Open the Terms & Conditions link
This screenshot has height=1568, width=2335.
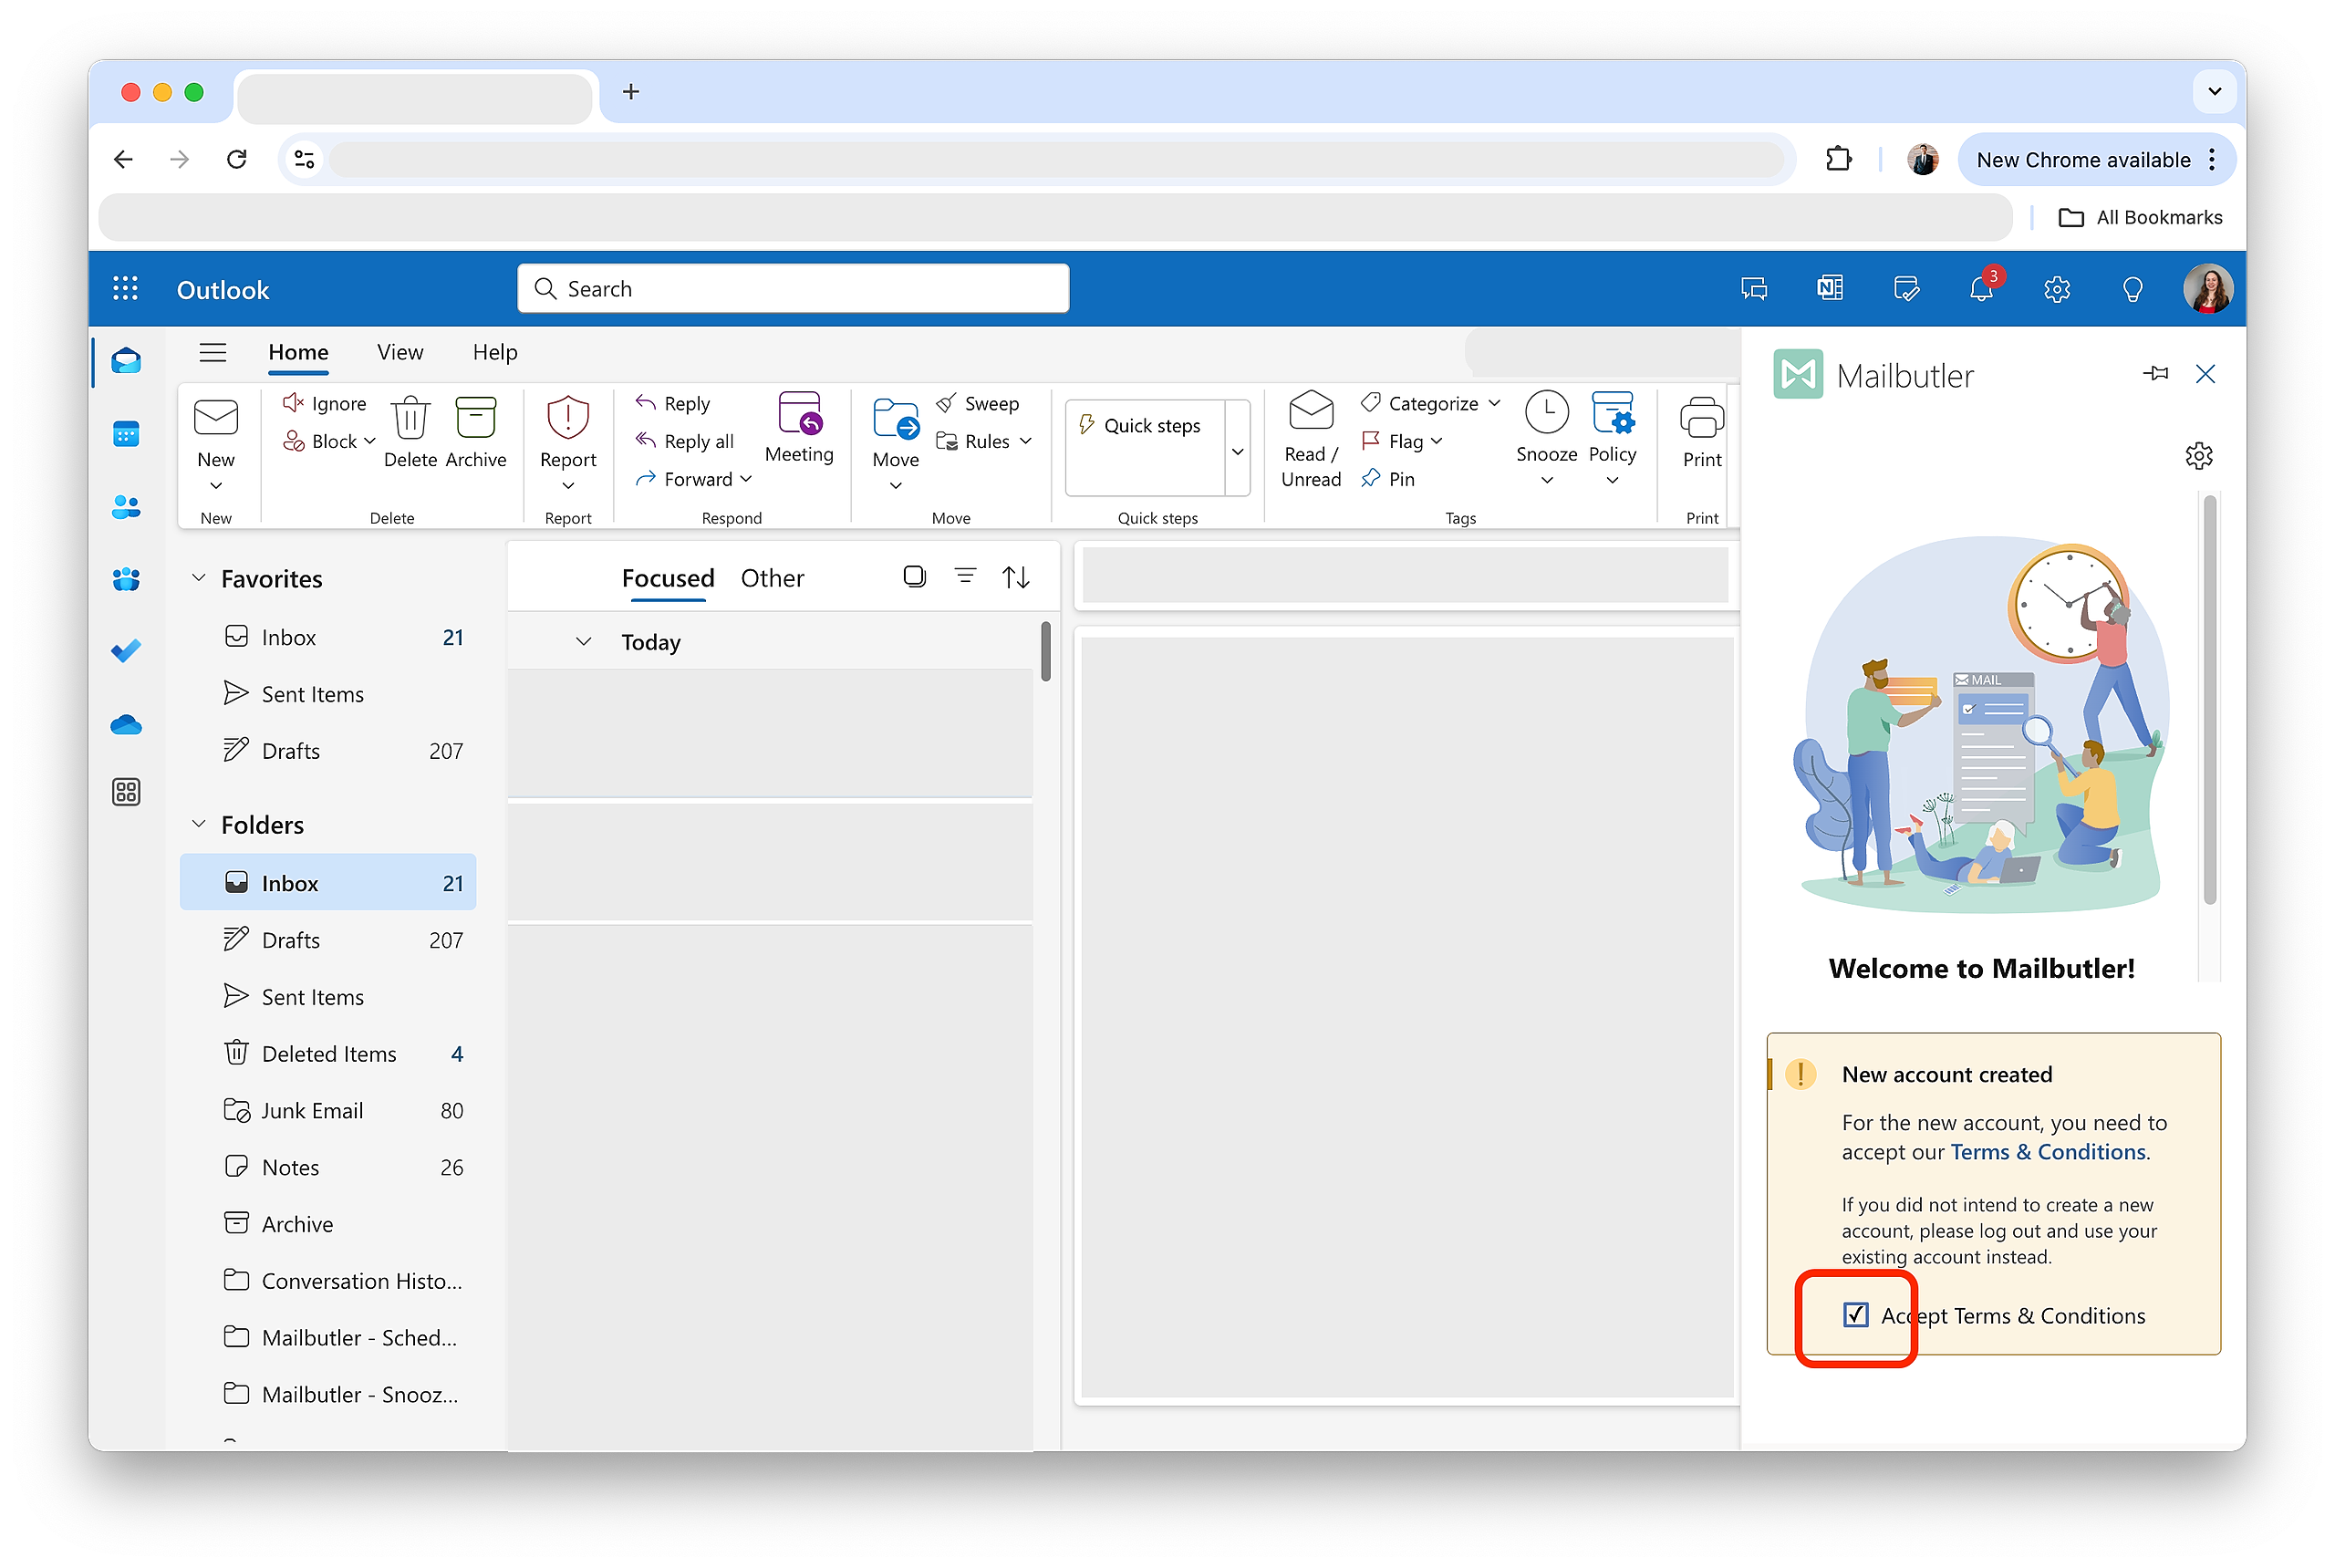pos(2048,1152)
